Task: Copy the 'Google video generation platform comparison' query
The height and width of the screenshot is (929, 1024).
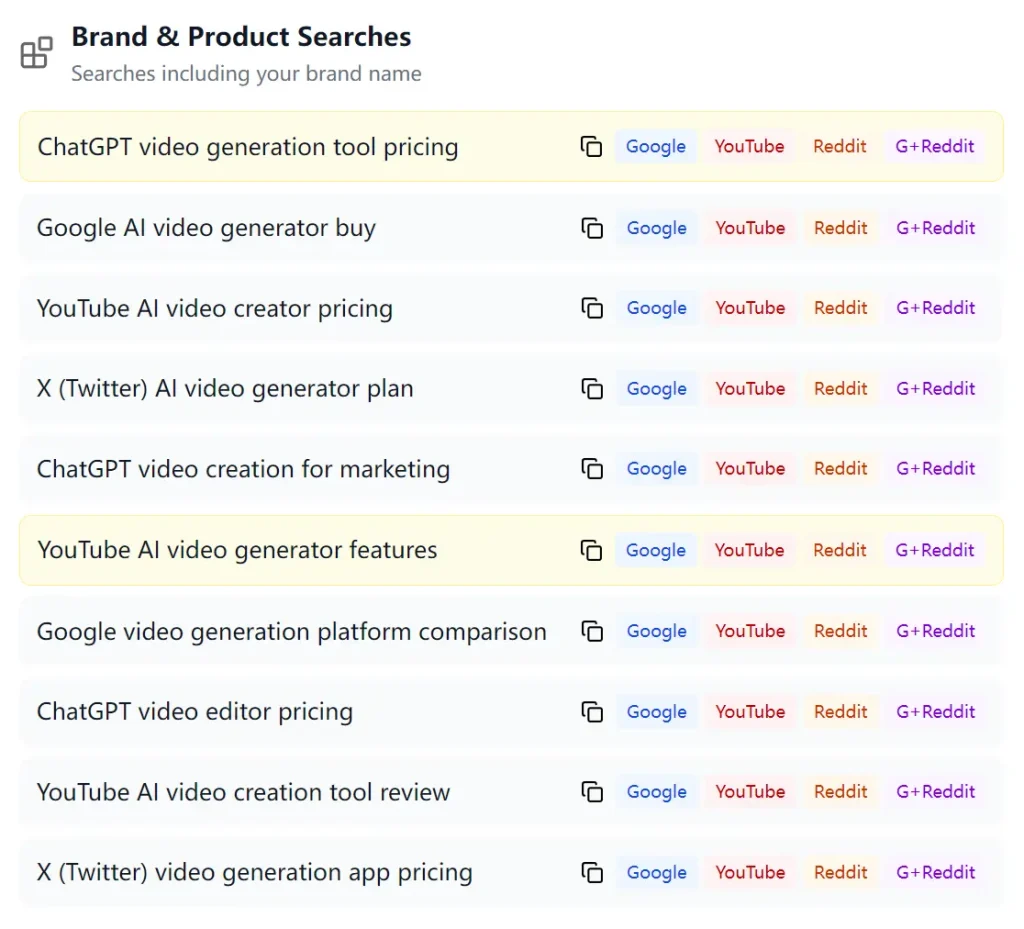Action: pos(591,631)
